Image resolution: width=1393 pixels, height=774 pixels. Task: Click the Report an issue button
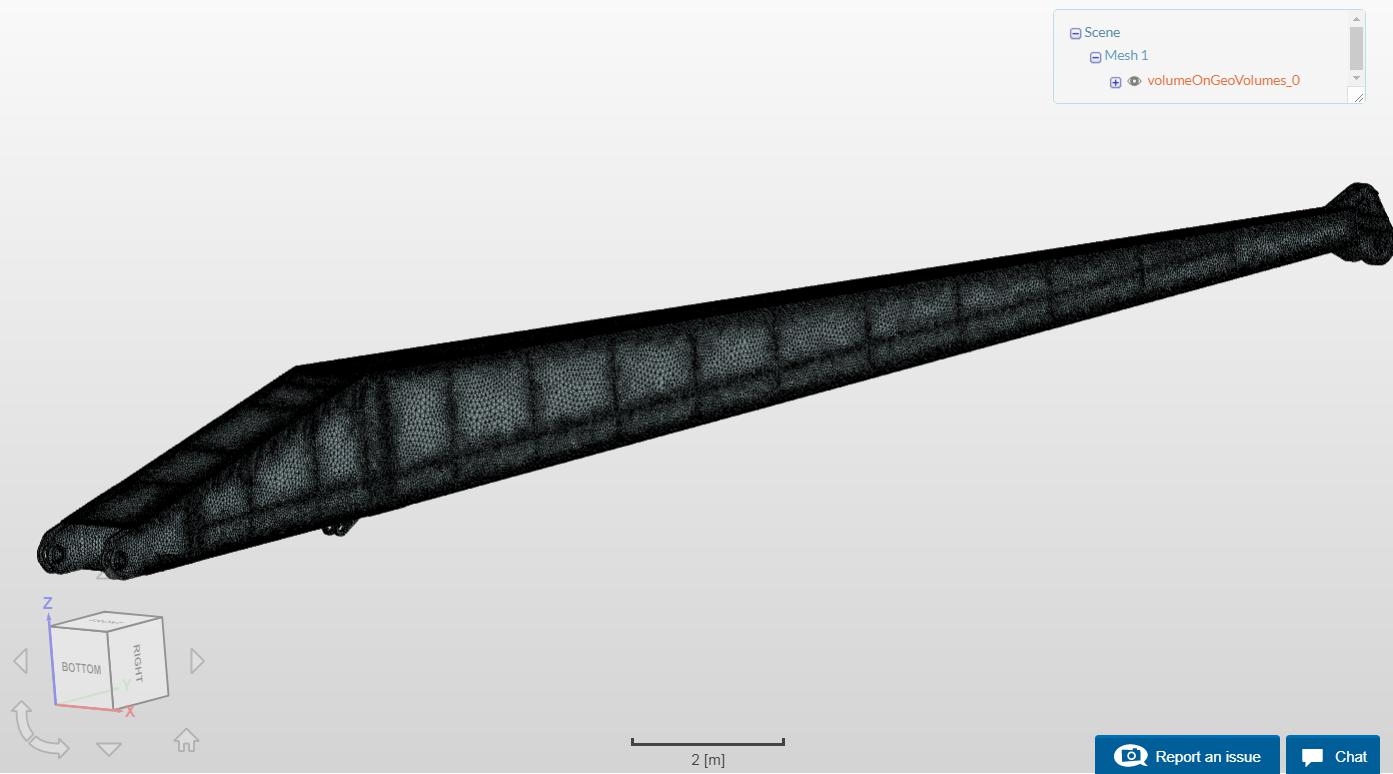(x=1187, y=756)
